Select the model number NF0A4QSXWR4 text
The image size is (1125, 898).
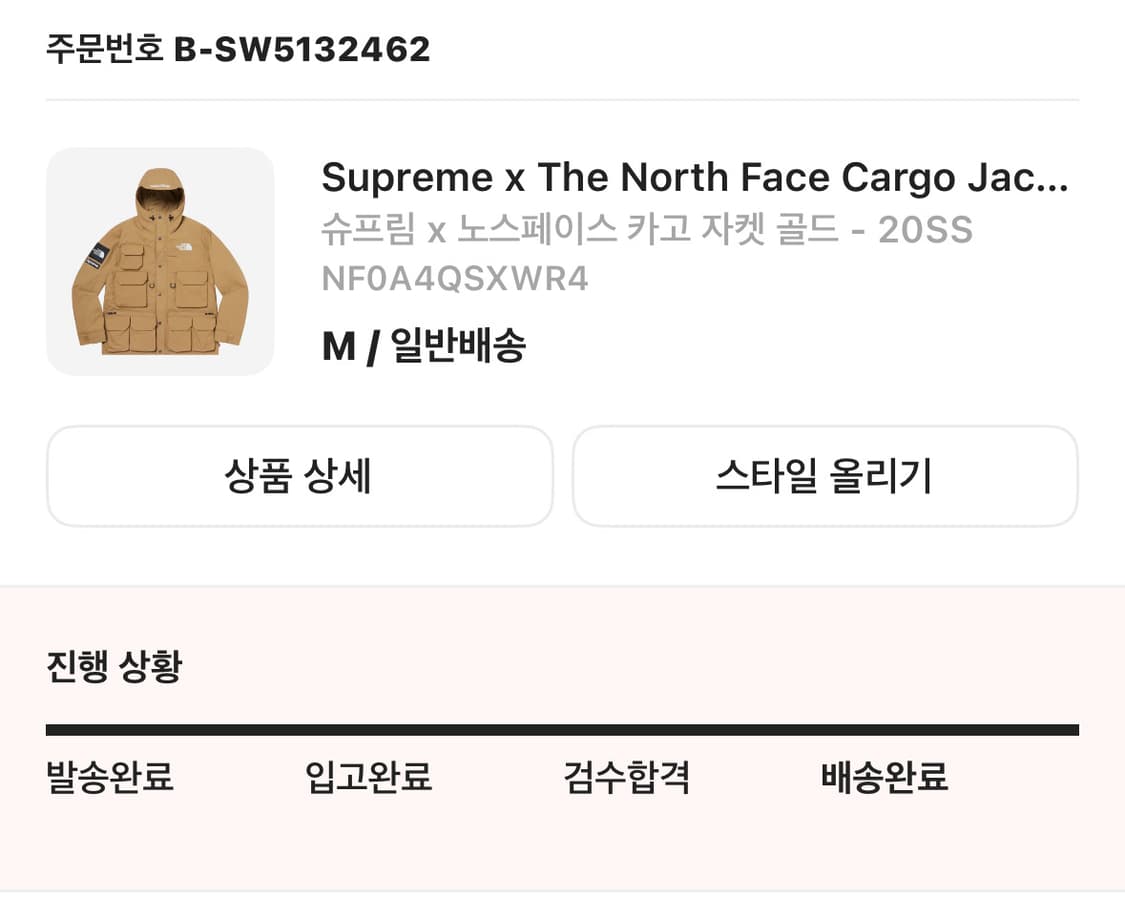click(x=455, y=278)
